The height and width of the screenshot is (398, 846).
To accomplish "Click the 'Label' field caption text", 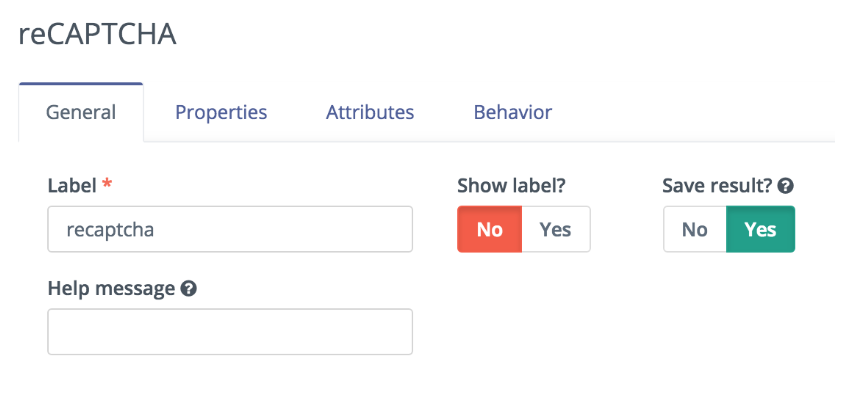I will [72, 186].
